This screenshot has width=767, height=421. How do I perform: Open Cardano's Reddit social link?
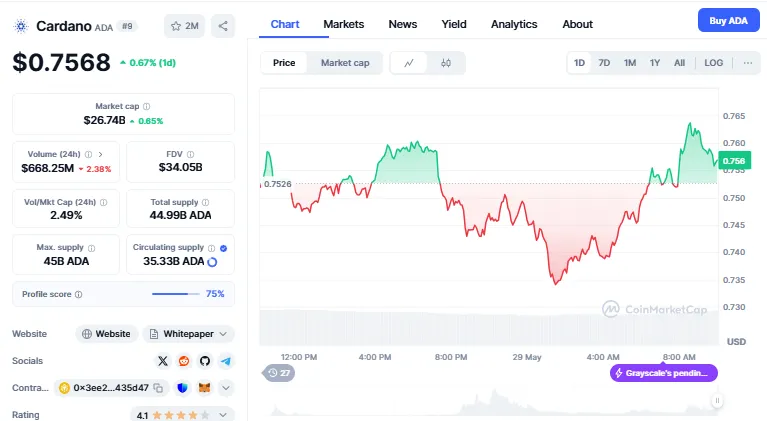click(184, 361)
